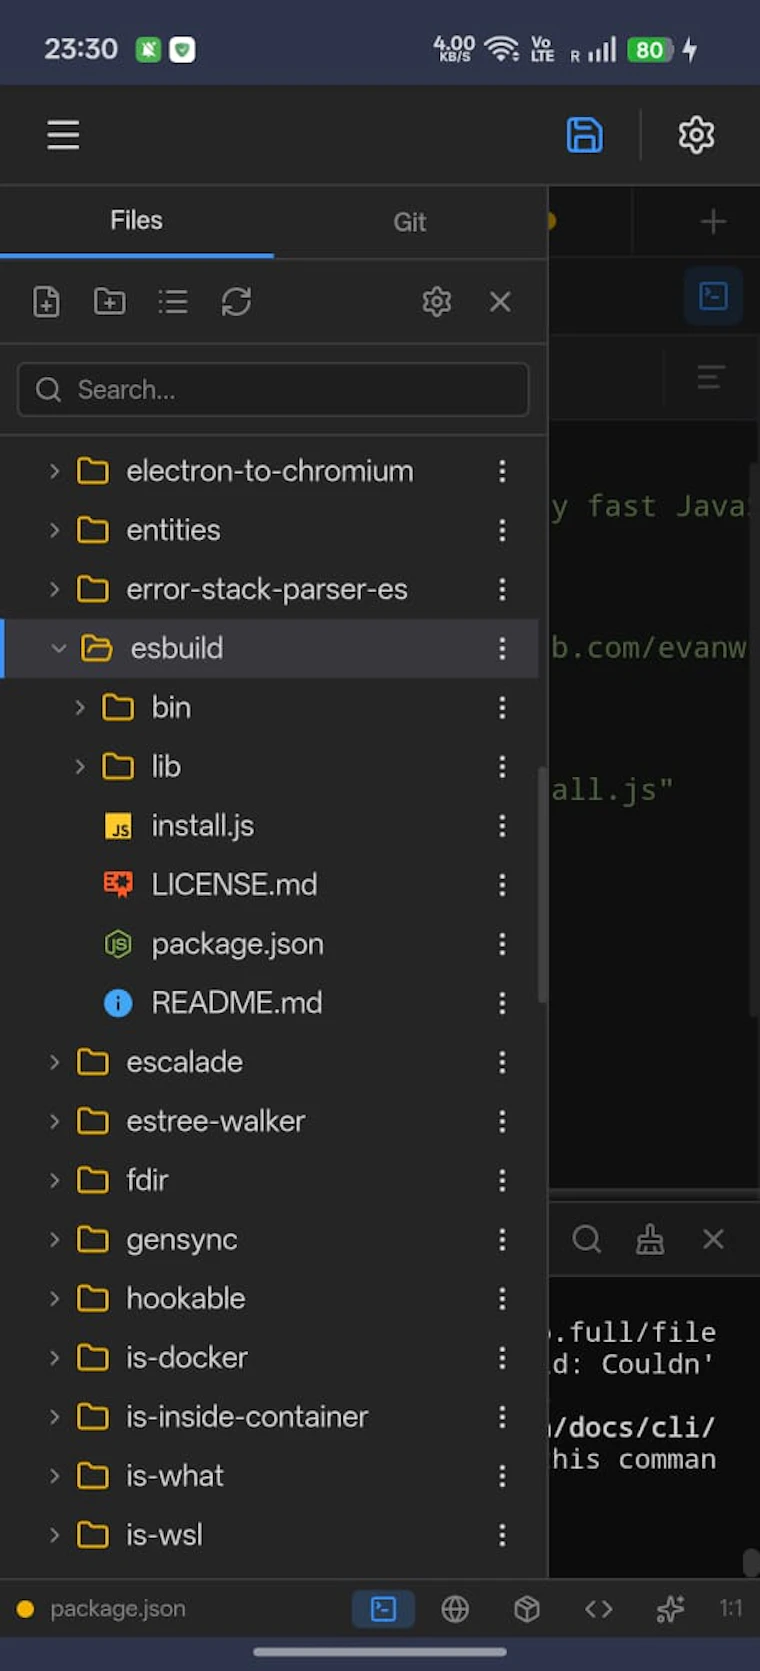Open options for is-wsl folder

coord(502,1535)
